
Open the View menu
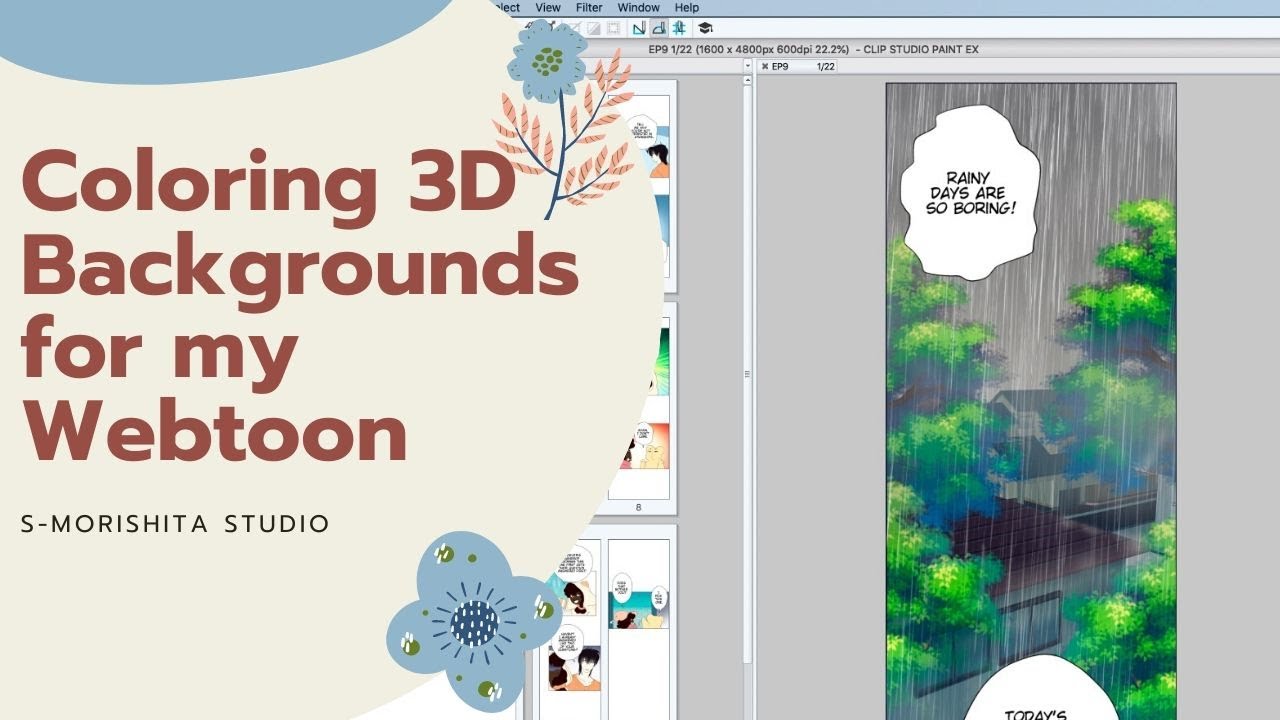(548, 7)
